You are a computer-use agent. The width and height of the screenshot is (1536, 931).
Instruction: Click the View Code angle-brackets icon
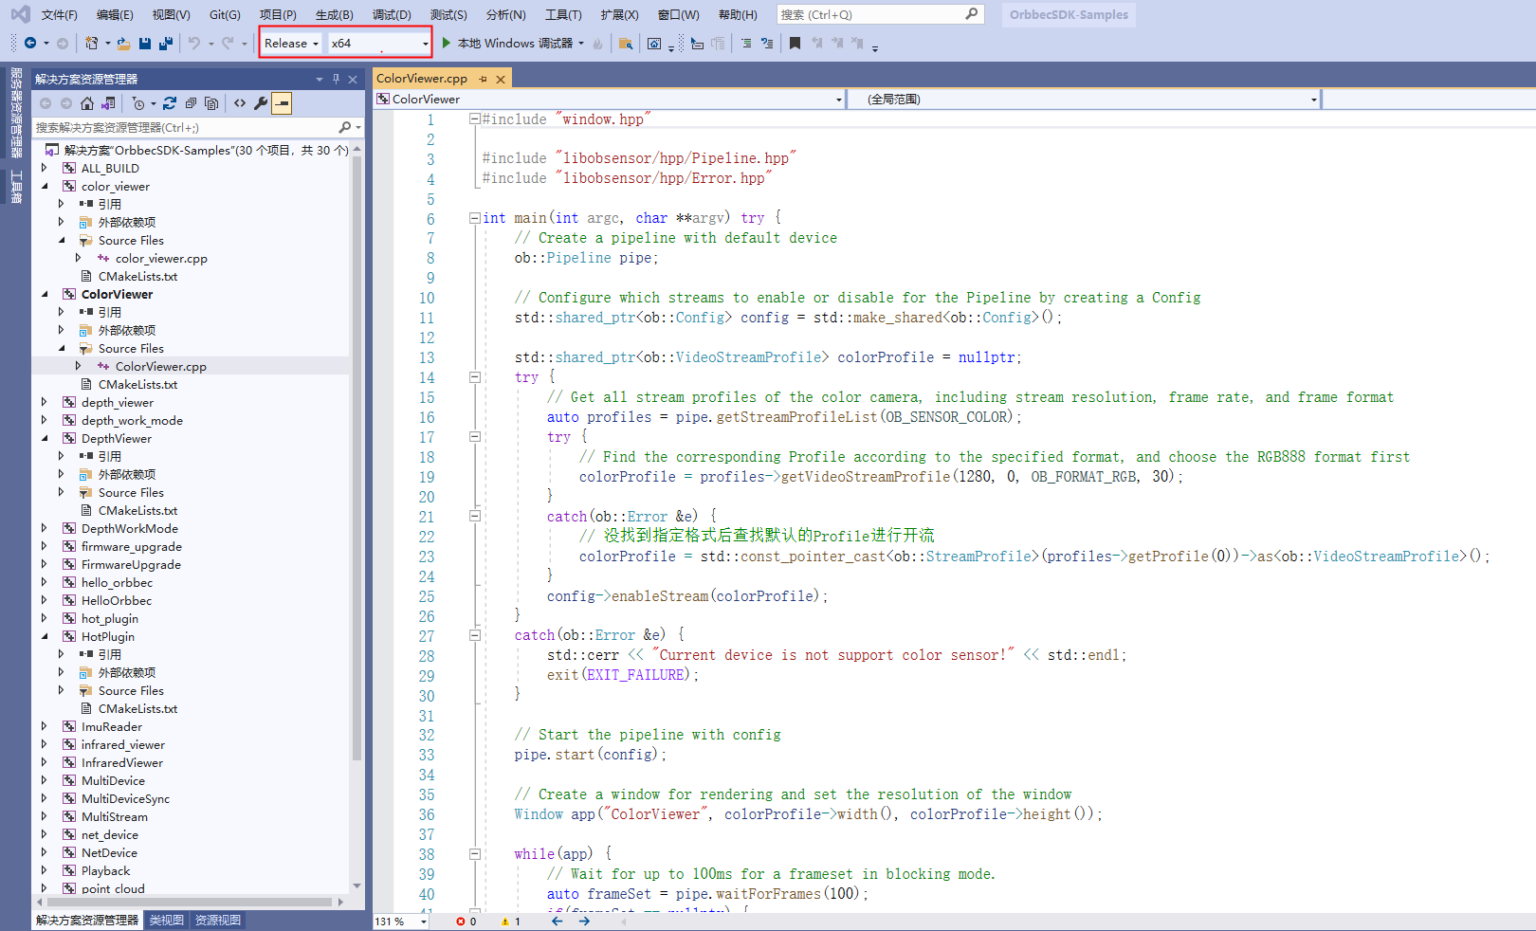point(240,103)
